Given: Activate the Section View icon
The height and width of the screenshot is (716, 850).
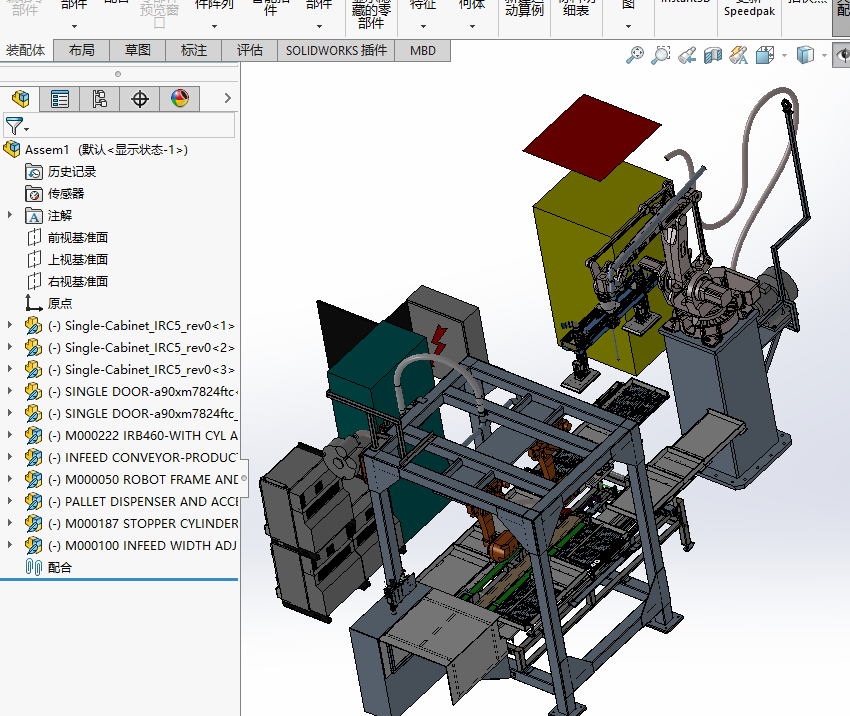Looking at the screenshot, I should [x=713, y=56].
